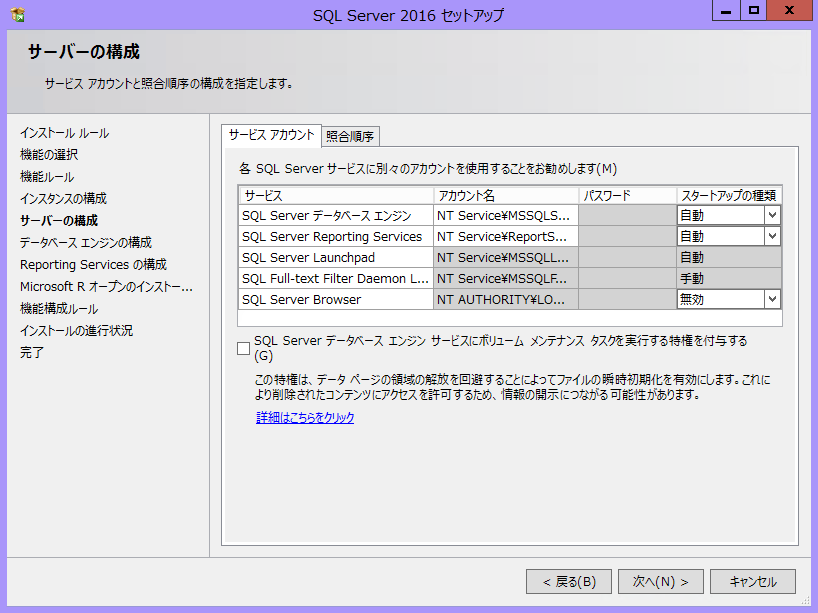Click the スタートアップの種類 column header
Image resolution: width=818 pixels, height=613 pixels.
click(x=728, y=195)
